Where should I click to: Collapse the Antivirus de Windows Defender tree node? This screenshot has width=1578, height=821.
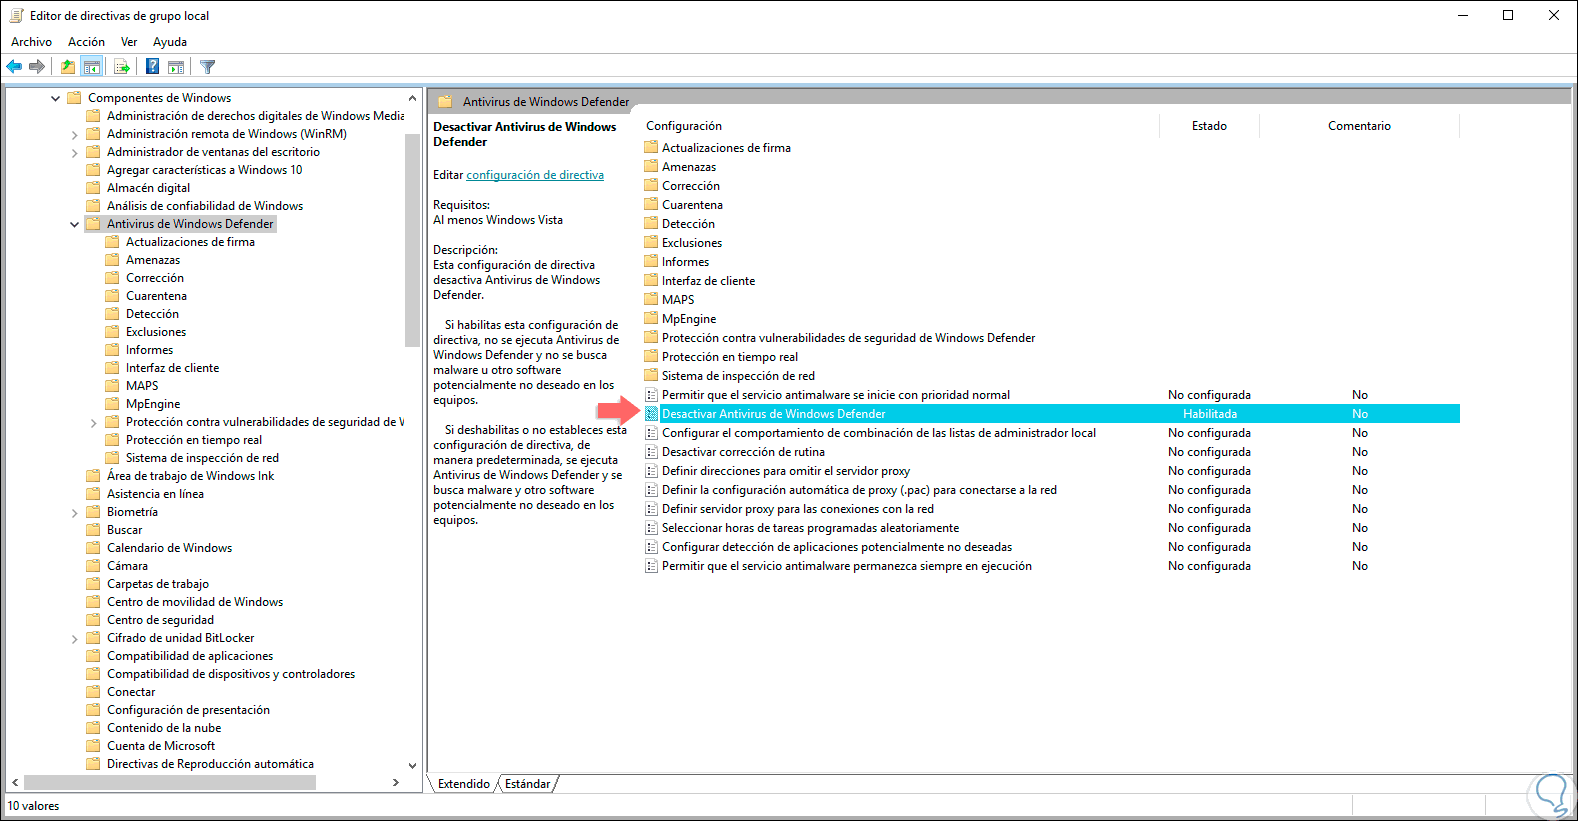click(75, 224)
